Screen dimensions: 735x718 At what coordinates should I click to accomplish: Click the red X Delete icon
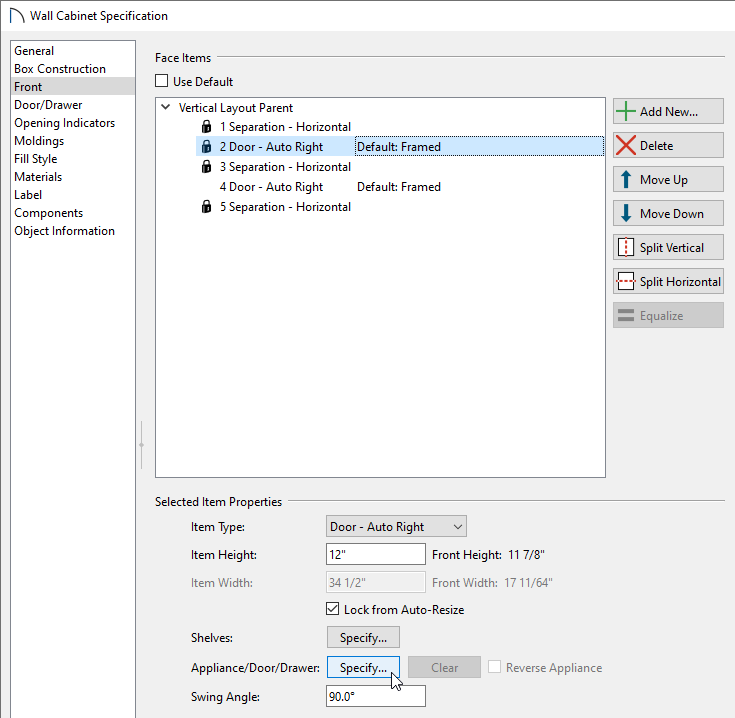pyautogui.click(x=626, y=145)
